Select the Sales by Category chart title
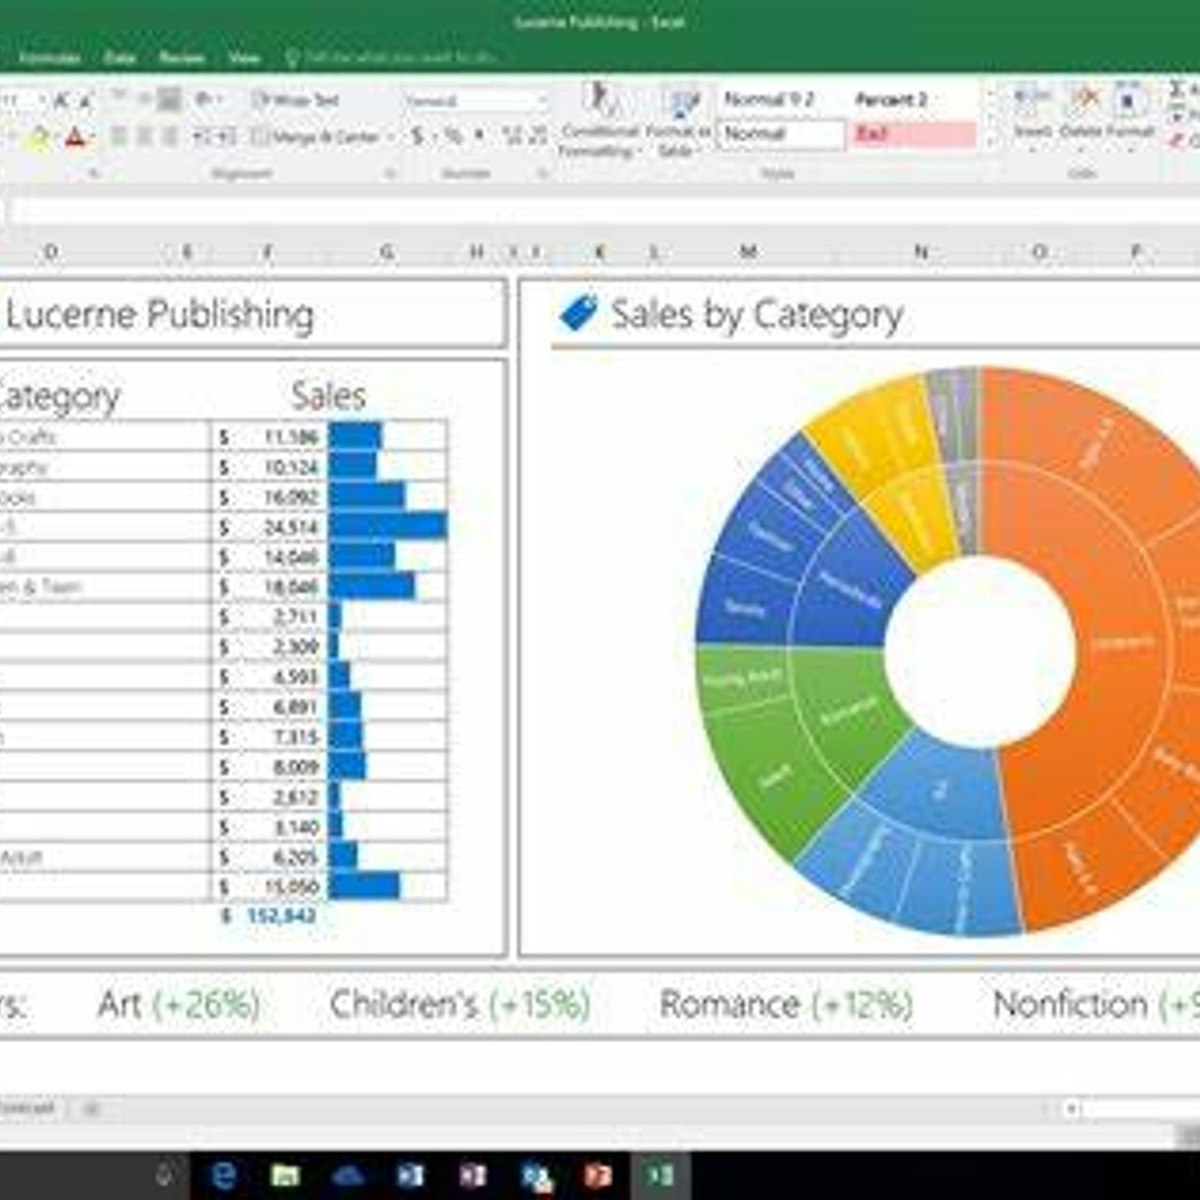The width and height of the screenshot is (1200, 1200). [x=757, y=315]
